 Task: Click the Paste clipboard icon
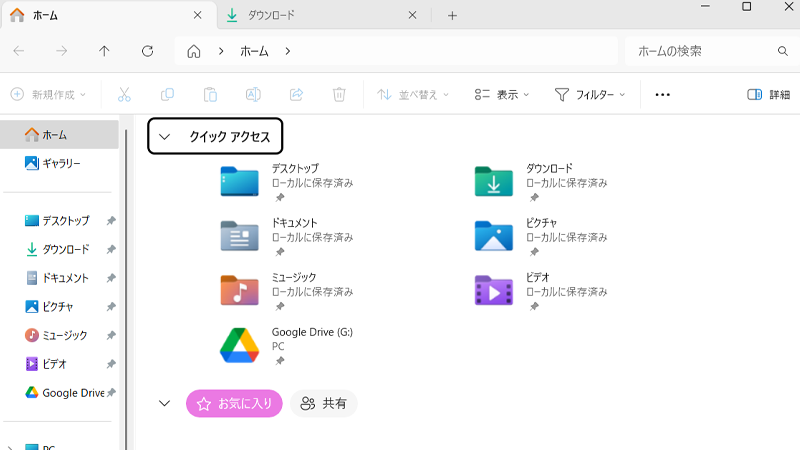[x=210, y=94]
